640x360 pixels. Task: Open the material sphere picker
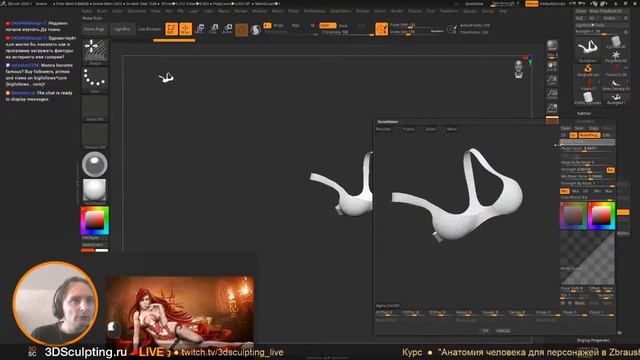[x=95, y=164]
